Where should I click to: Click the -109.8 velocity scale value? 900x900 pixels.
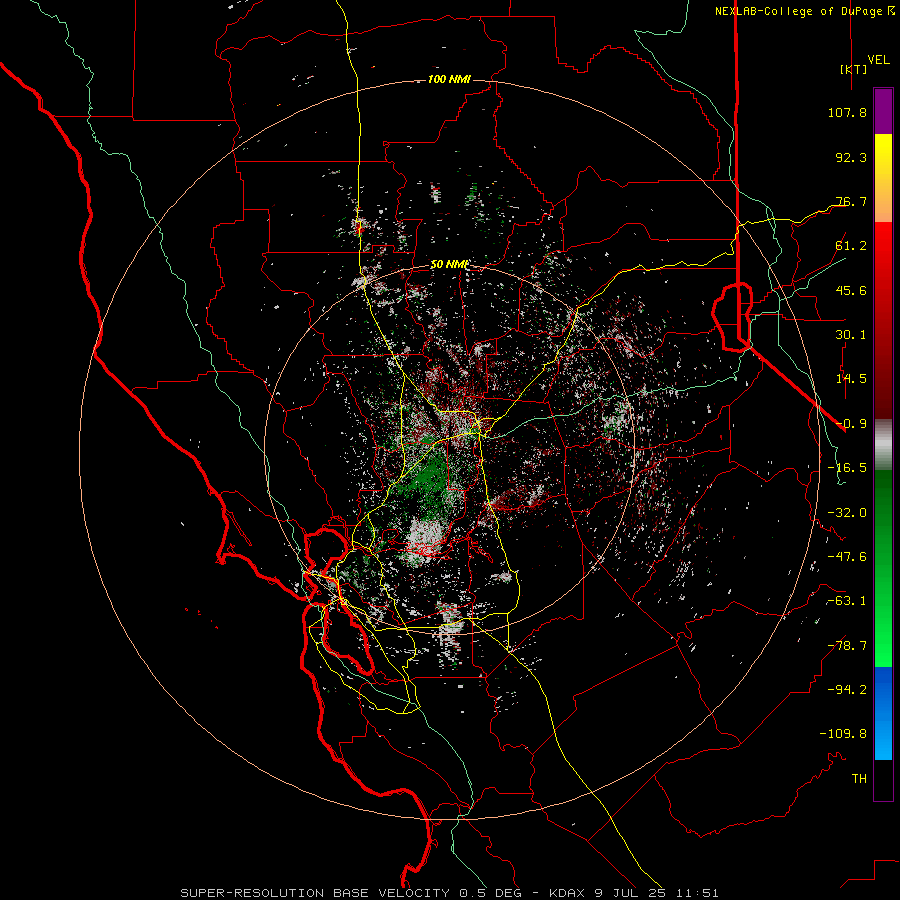pos(843,734)
